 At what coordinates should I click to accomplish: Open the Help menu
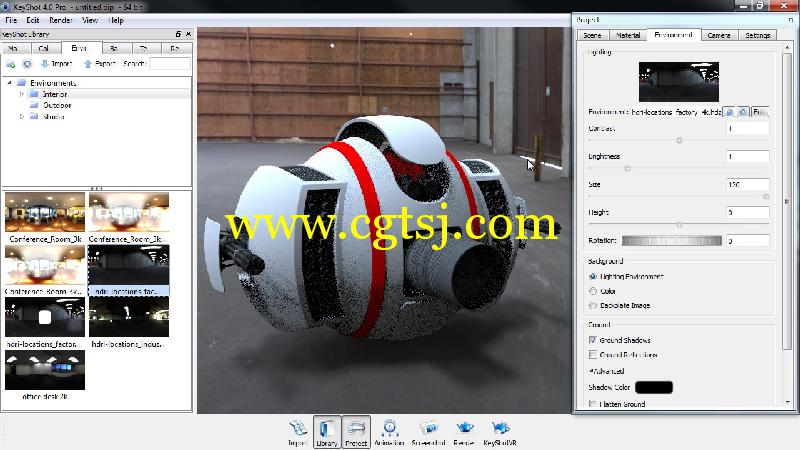pyautogui.click(x=116, y=20)
